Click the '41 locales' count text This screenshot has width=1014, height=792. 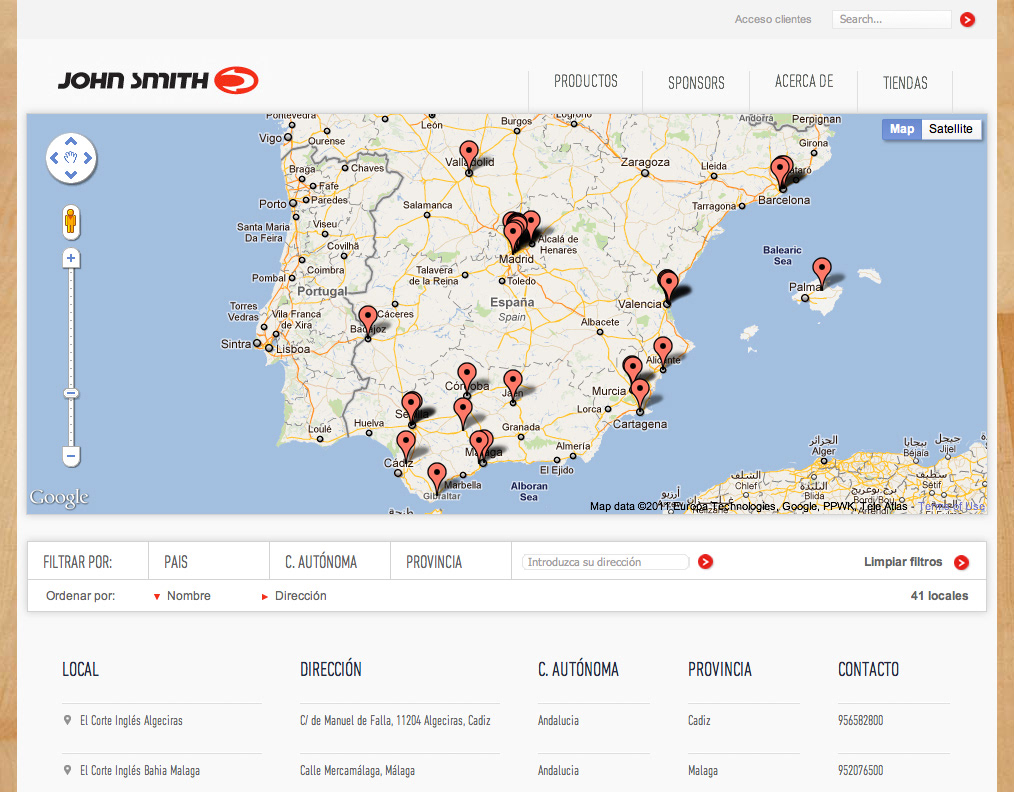pos(939,595)
